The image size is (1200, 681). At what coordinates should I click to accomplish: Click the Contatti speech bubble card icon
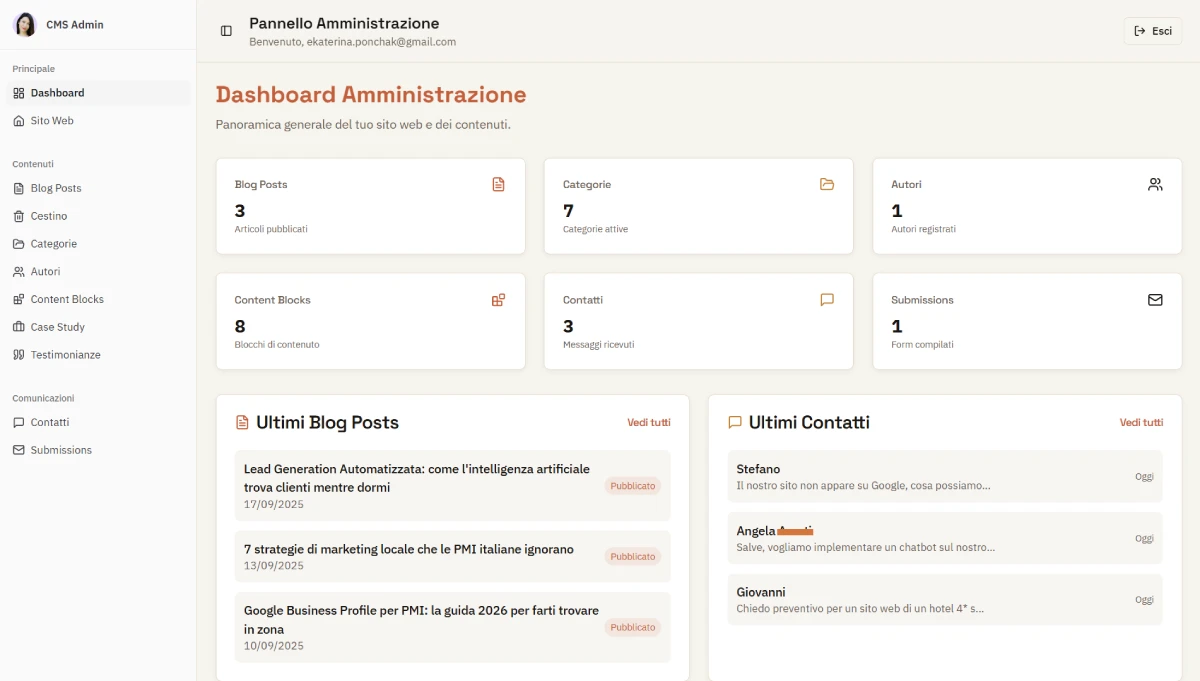[x=827, y=299]
